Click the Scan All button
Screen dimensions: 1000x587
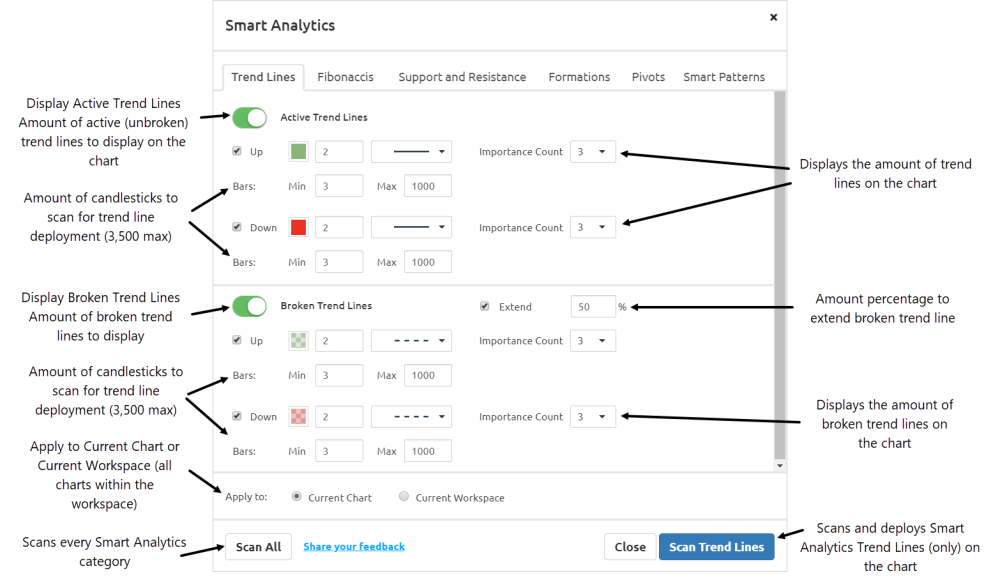coord(258,547)
